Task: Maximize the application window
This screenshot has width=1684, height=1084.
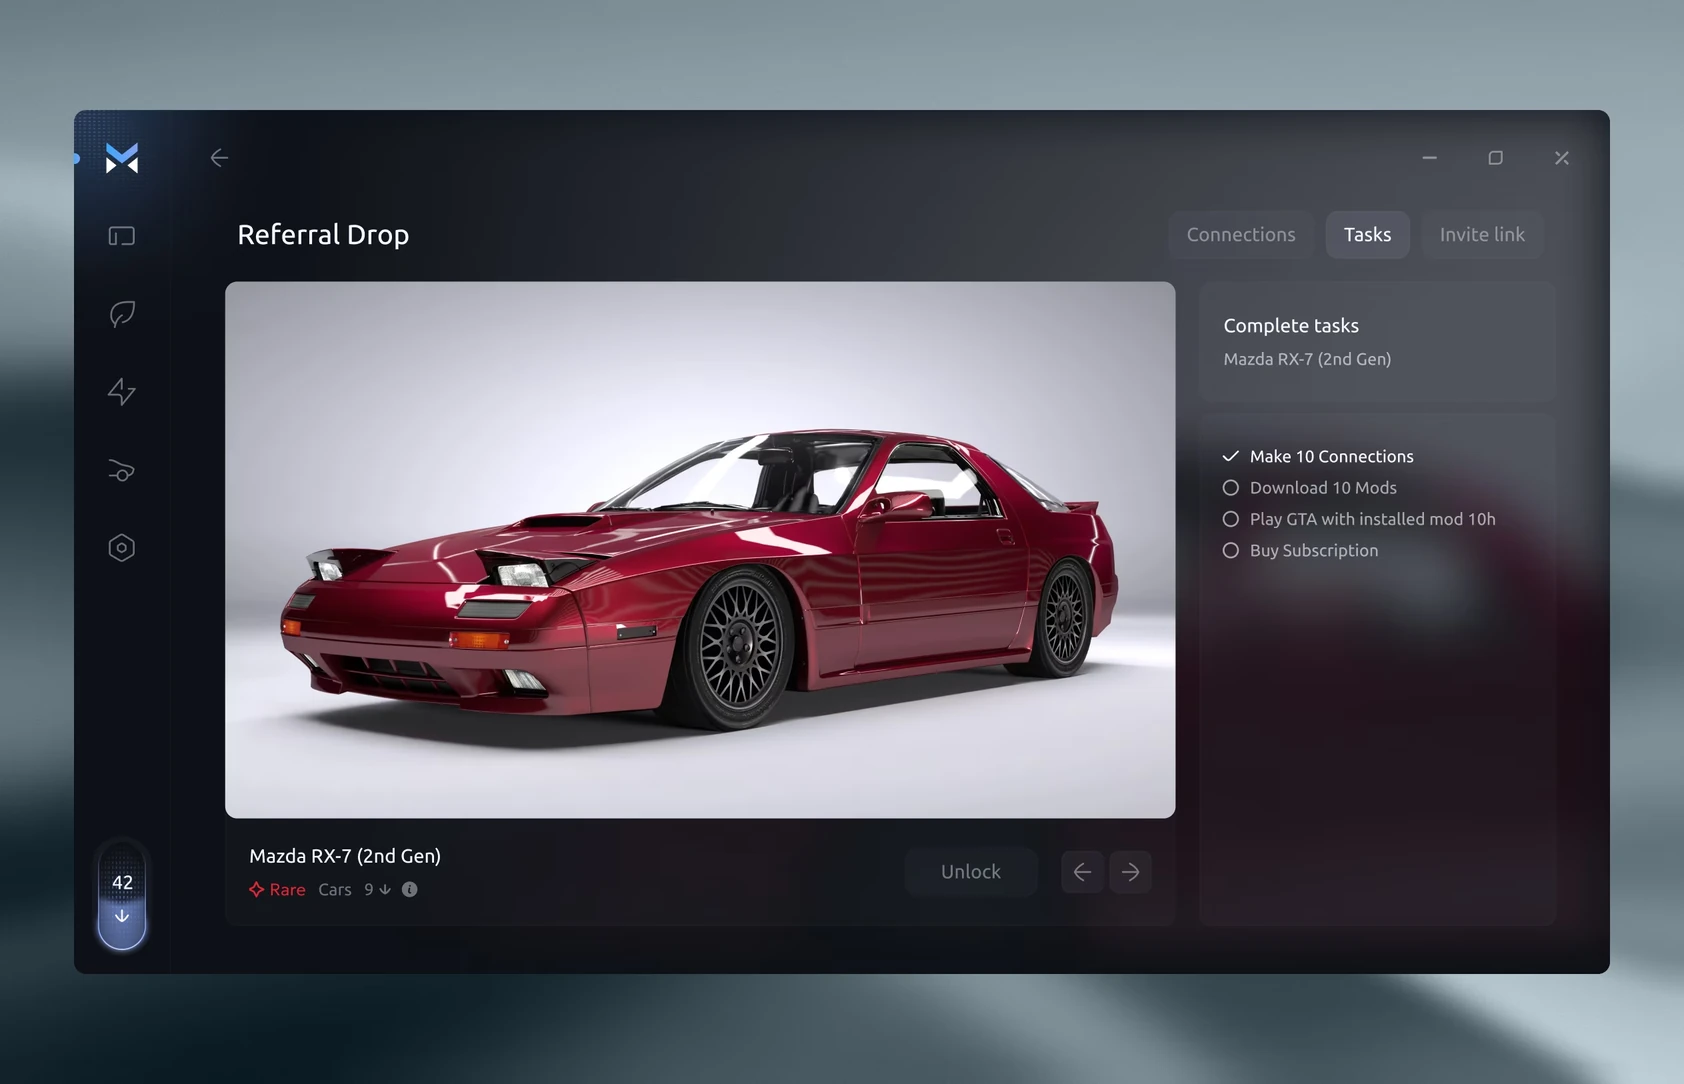Action: [1496, 158]
